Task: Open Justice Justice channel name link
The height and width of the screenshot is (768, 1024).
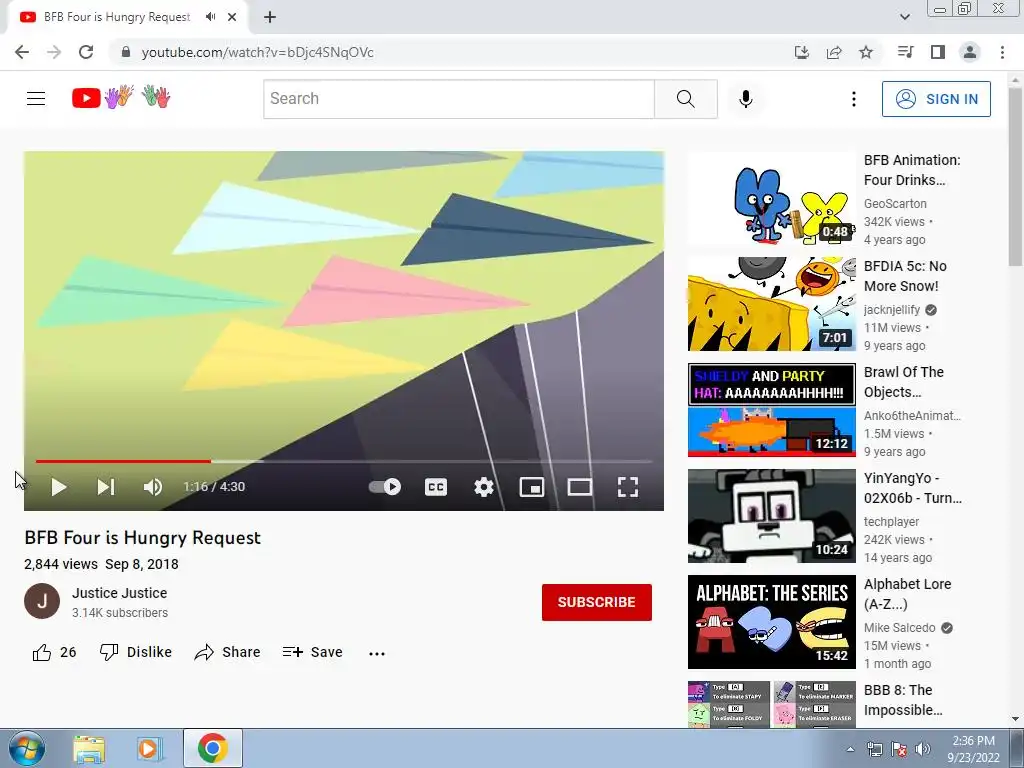Action: point(120,593)
